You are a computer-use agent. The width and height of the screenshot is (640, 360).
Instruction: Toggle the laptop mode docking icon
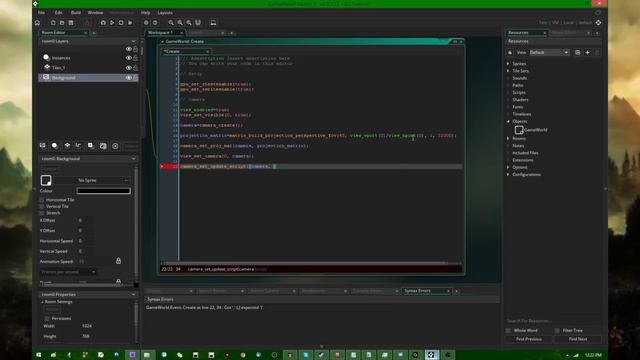(213, 23)
